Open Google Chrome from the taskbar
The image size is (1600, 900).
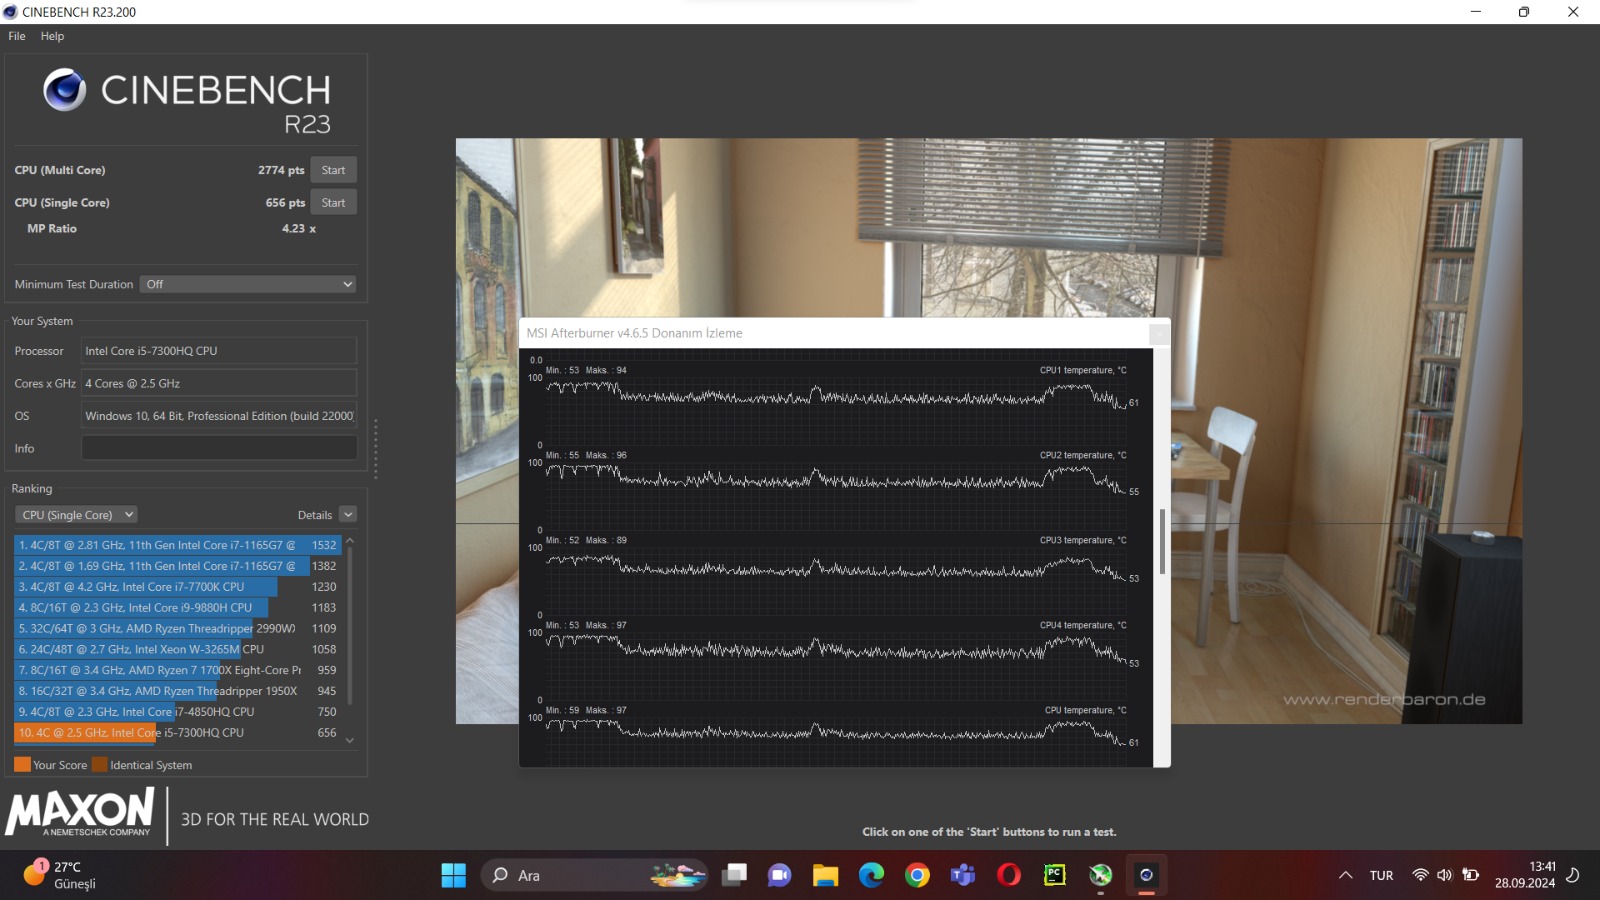click(917, 875)
